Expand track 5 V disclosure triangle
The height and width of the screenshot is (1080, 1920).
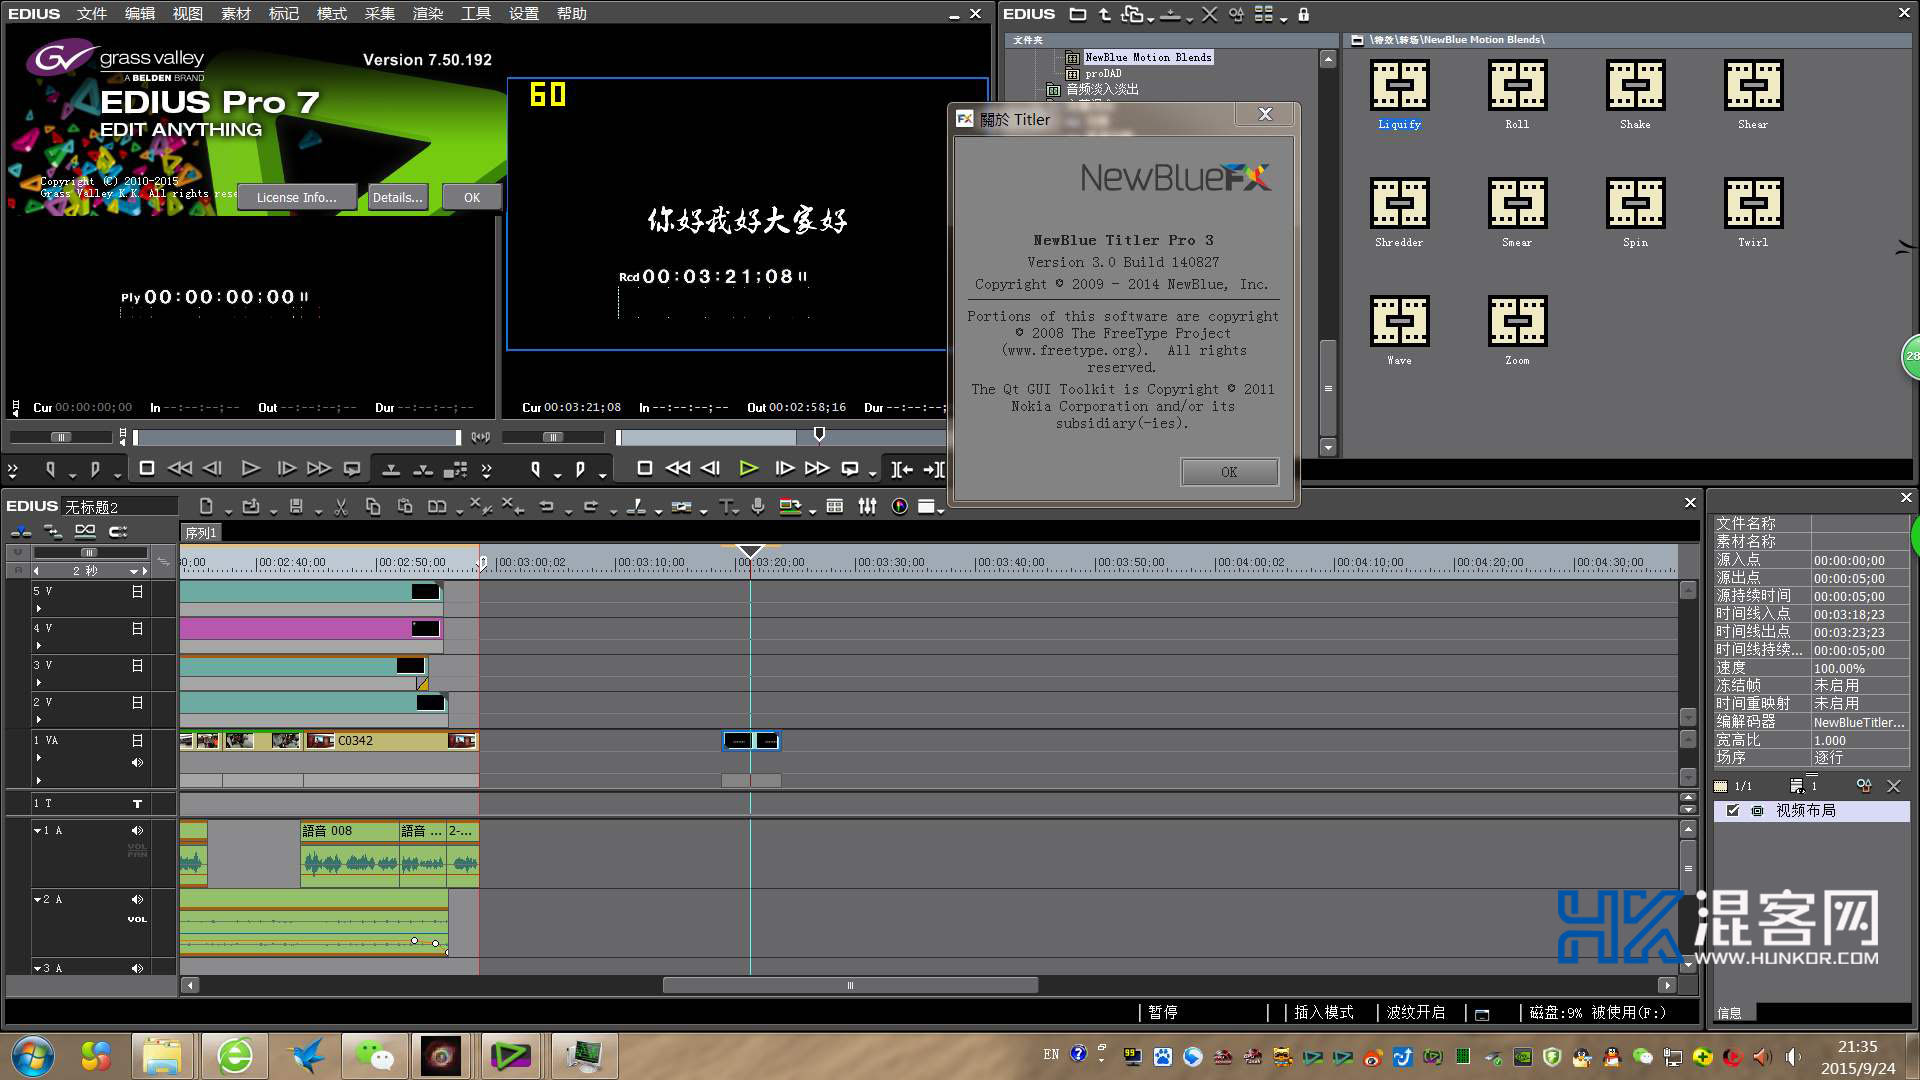[39, 608]
